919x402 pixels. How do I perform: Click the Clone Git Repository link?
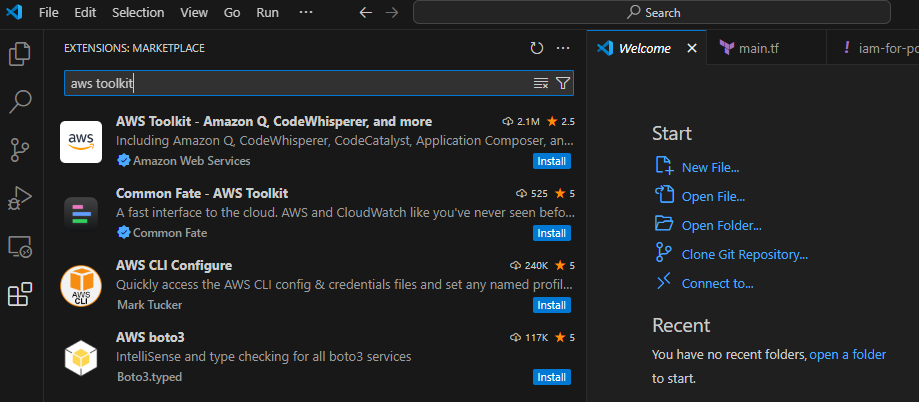tap(744, 254)
